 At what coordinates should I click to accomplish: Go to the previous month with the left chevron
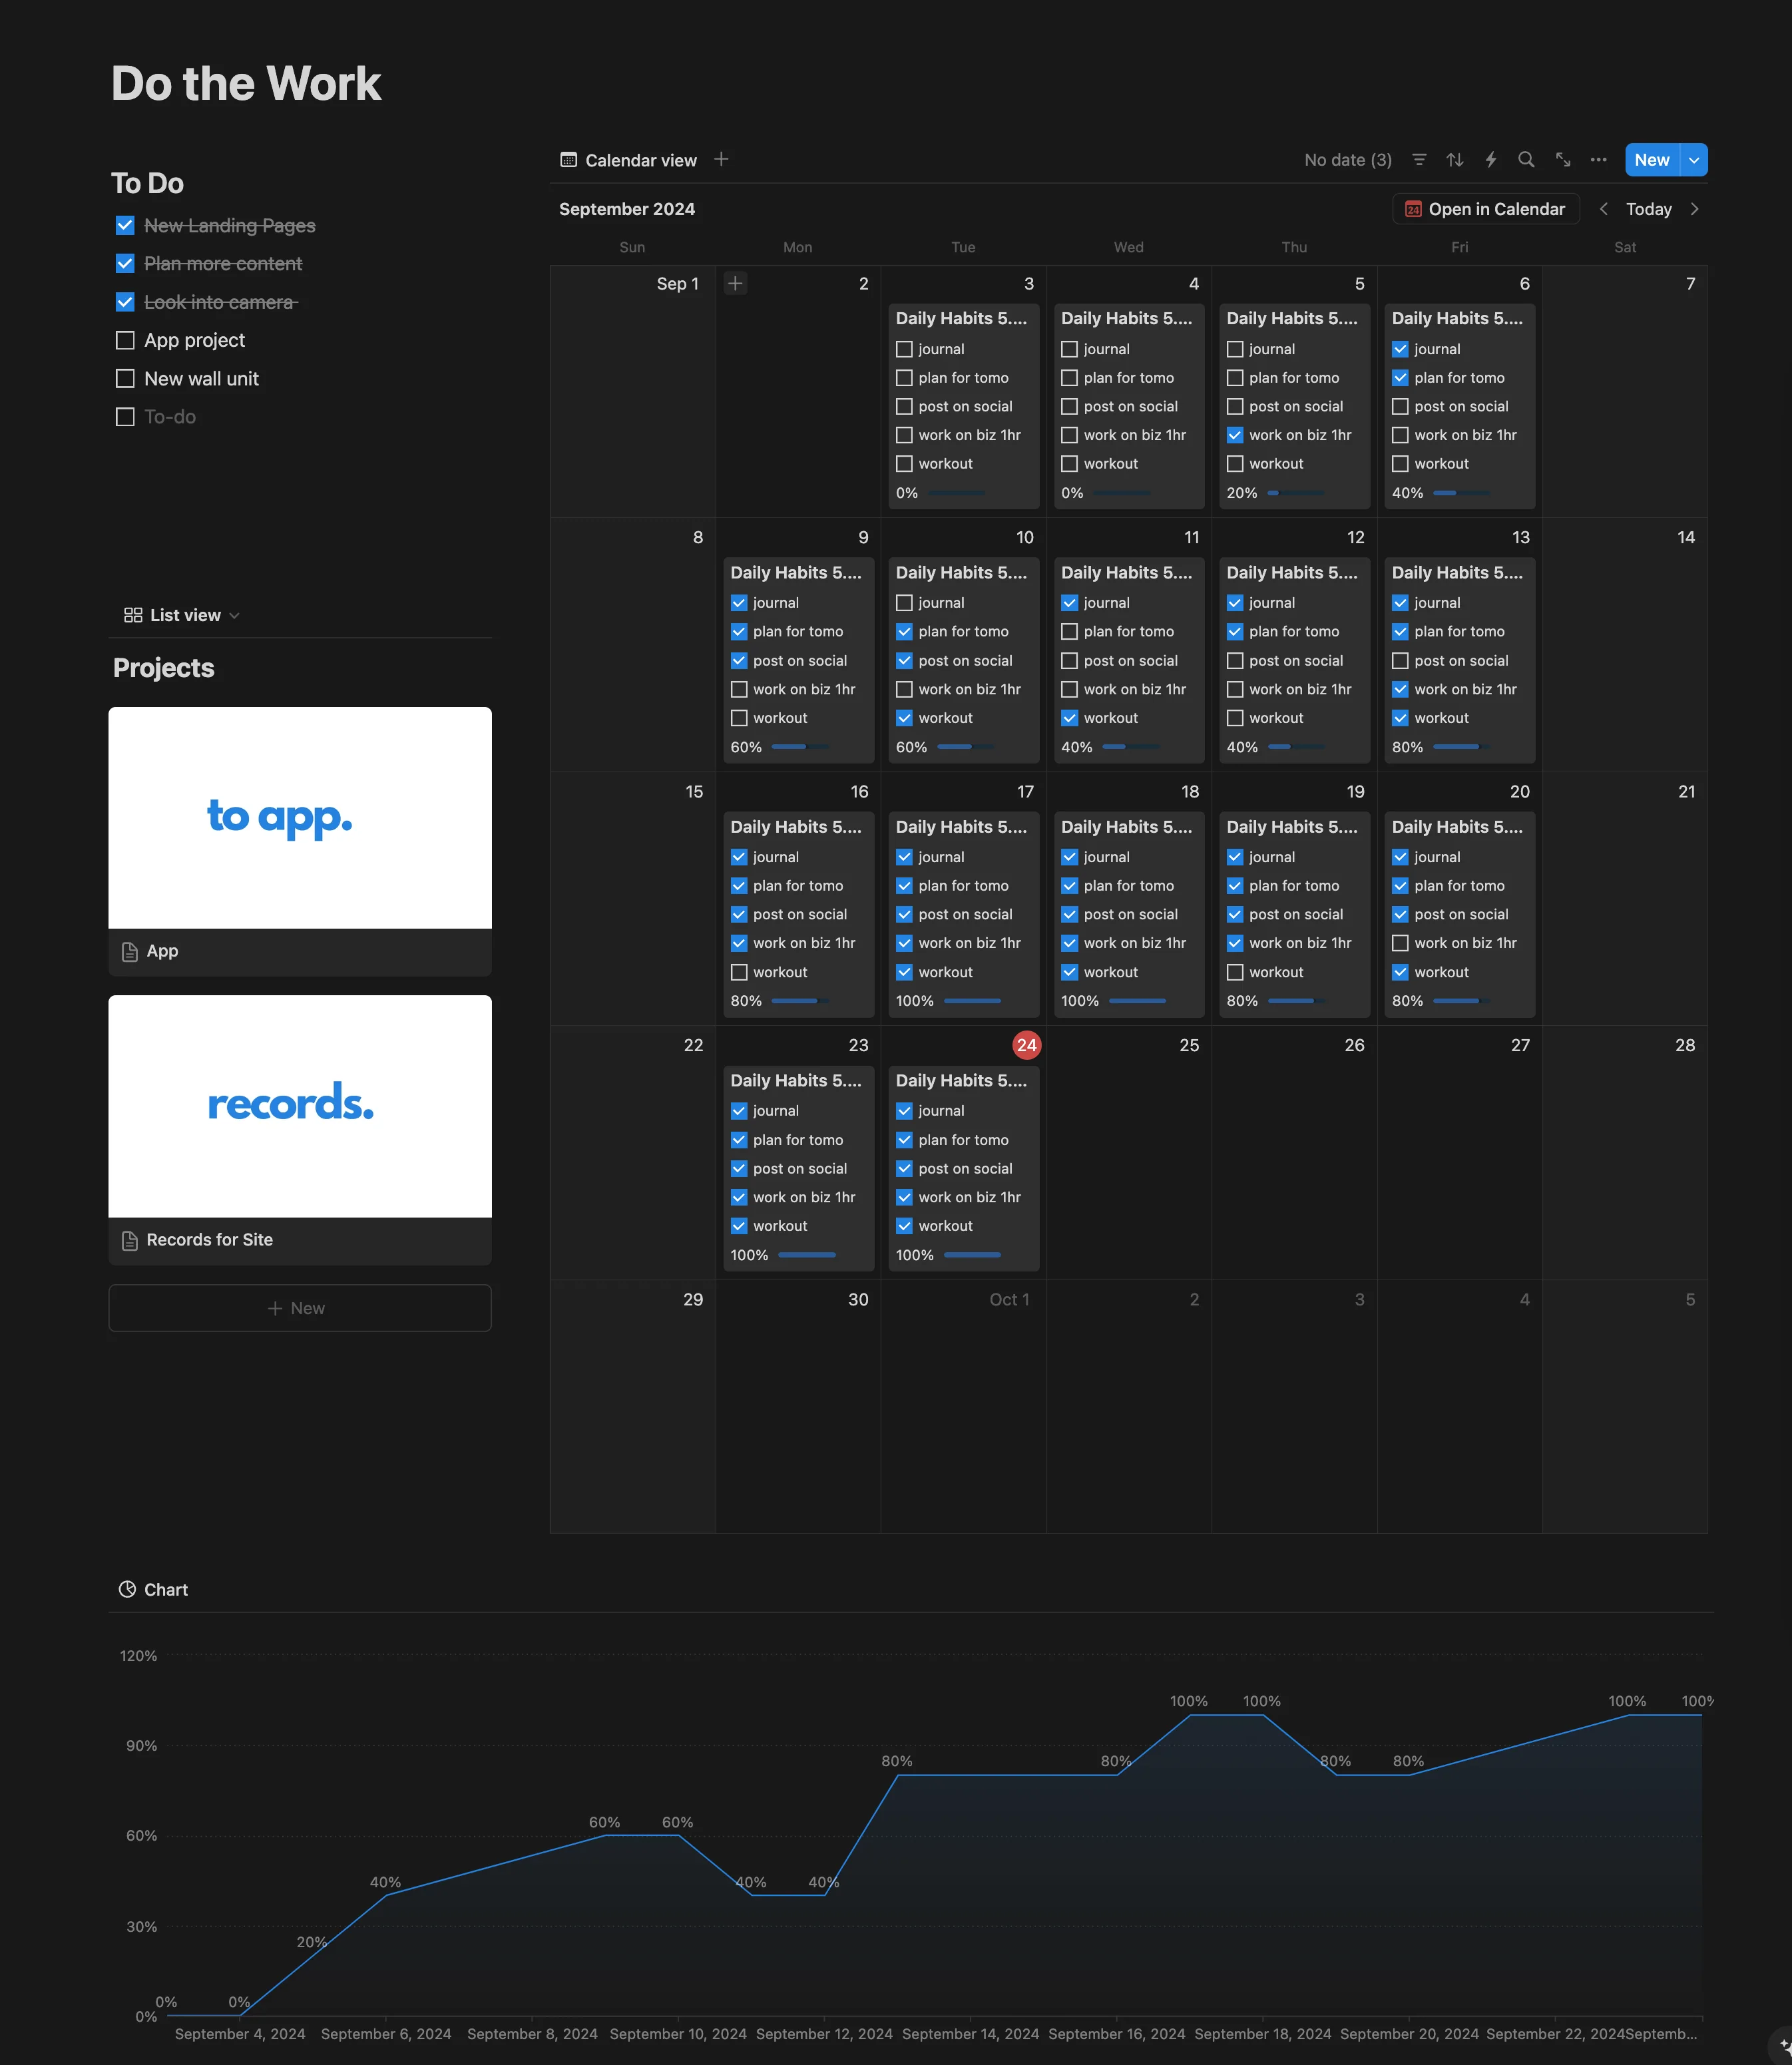click(1603, 209)
